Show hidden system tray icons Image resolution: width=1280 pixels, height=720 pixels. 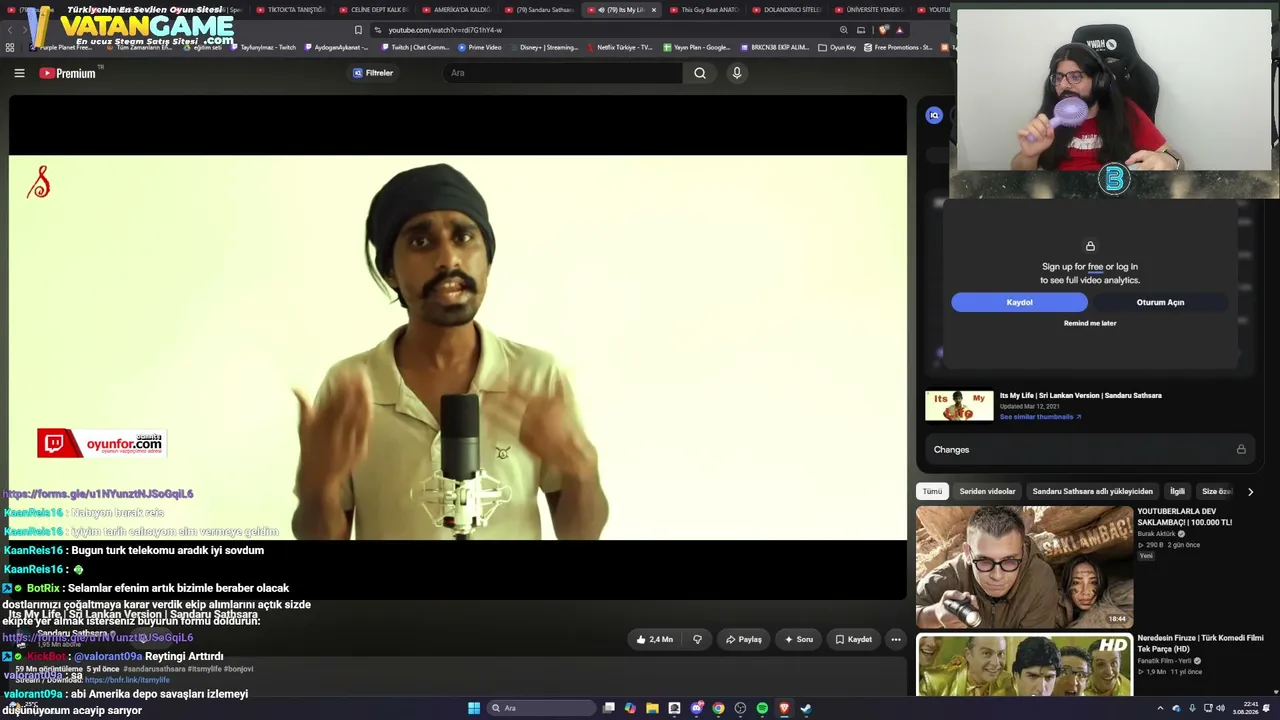pyautogui.click(x=1160, y=709)
